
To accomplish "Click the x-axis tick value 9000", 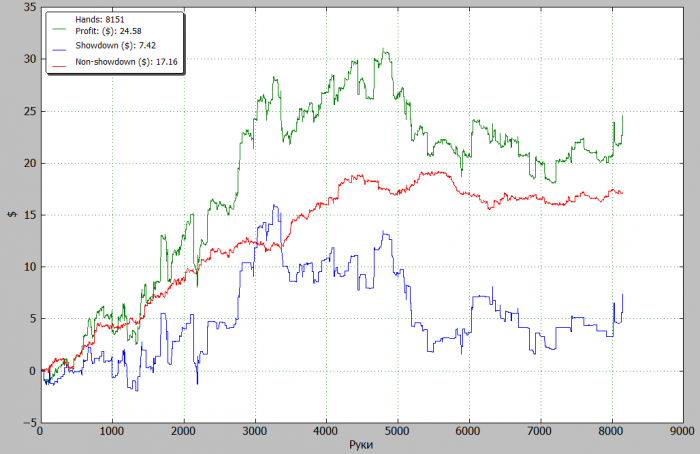I will coord(683,431).
